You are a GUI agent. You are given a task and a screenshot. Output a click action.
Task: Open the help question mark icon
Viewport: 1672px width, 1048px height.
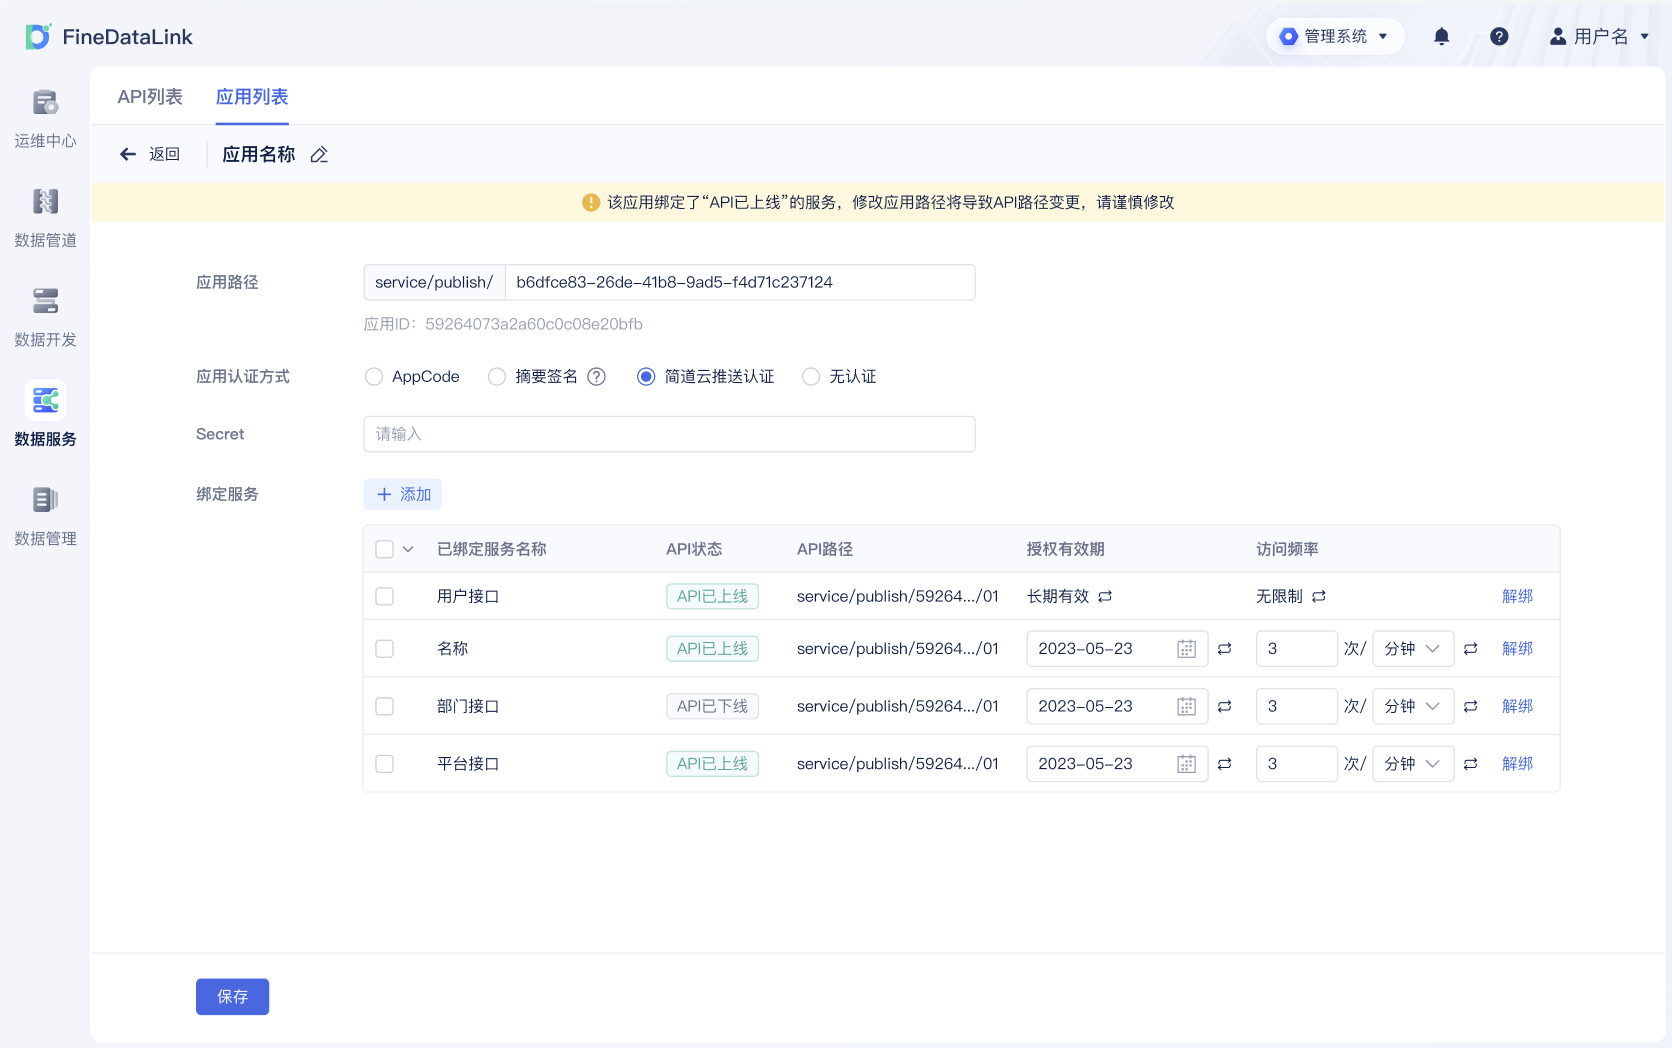coord(1499,37)
